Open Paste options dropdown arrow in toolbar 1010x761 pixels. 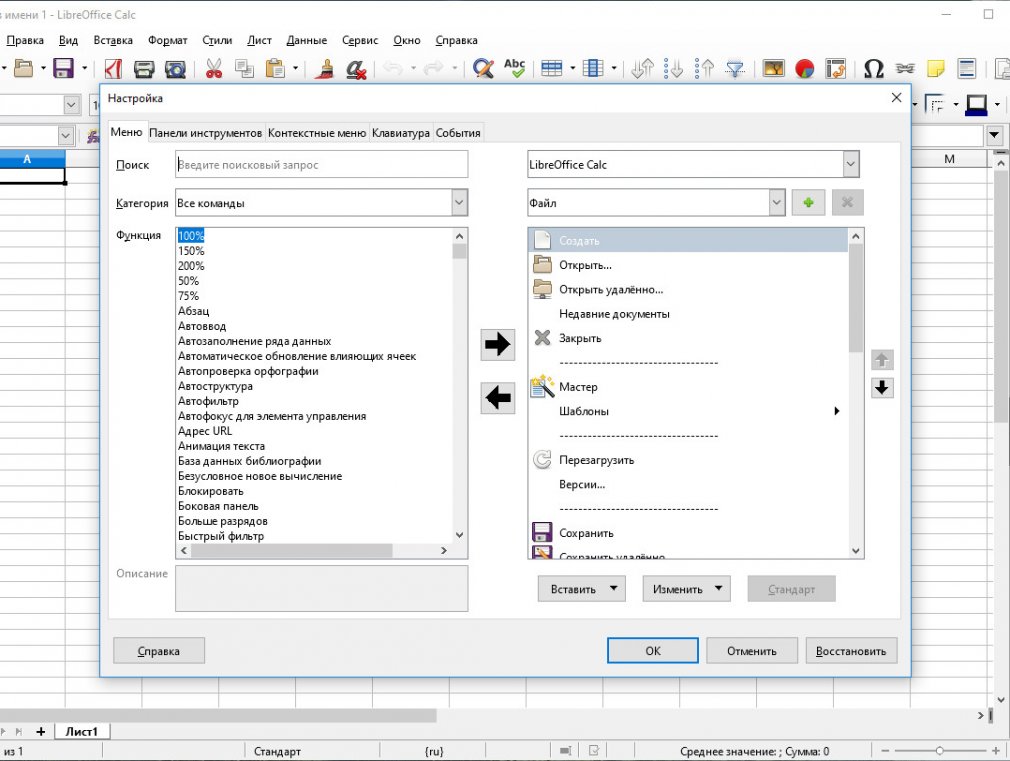tap(295, 68)
